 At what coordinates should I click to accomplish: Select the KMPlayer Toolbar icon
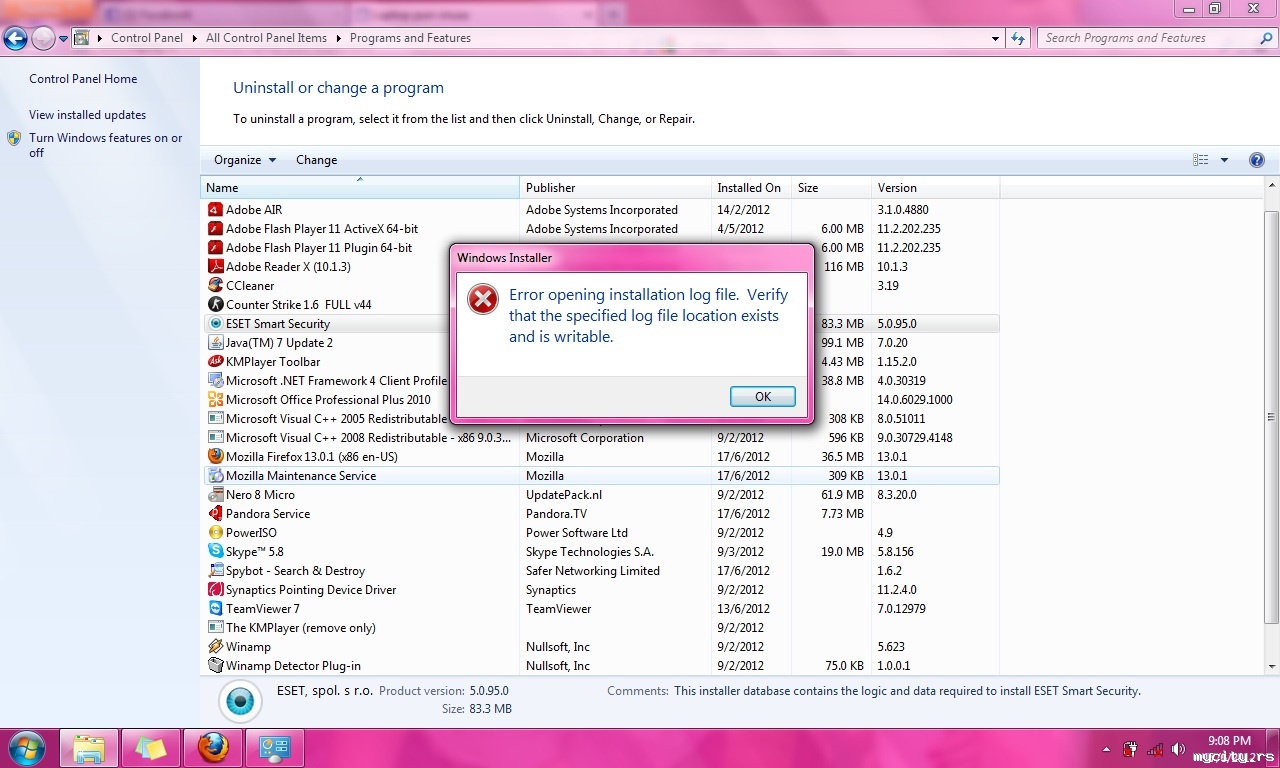coord(215,362)
